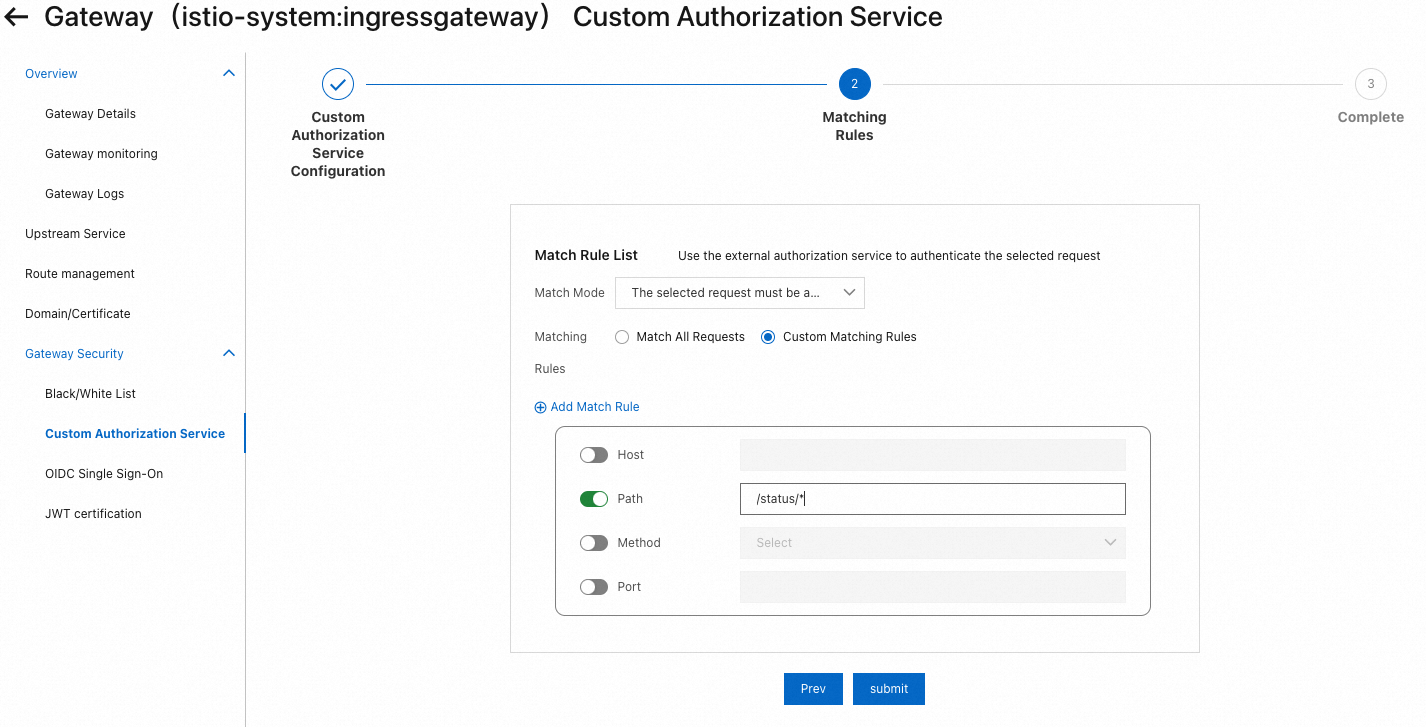Enable the Host toggle switch
The width and height of the screenshot is (1426, 727).
click(x=594, y=455)
